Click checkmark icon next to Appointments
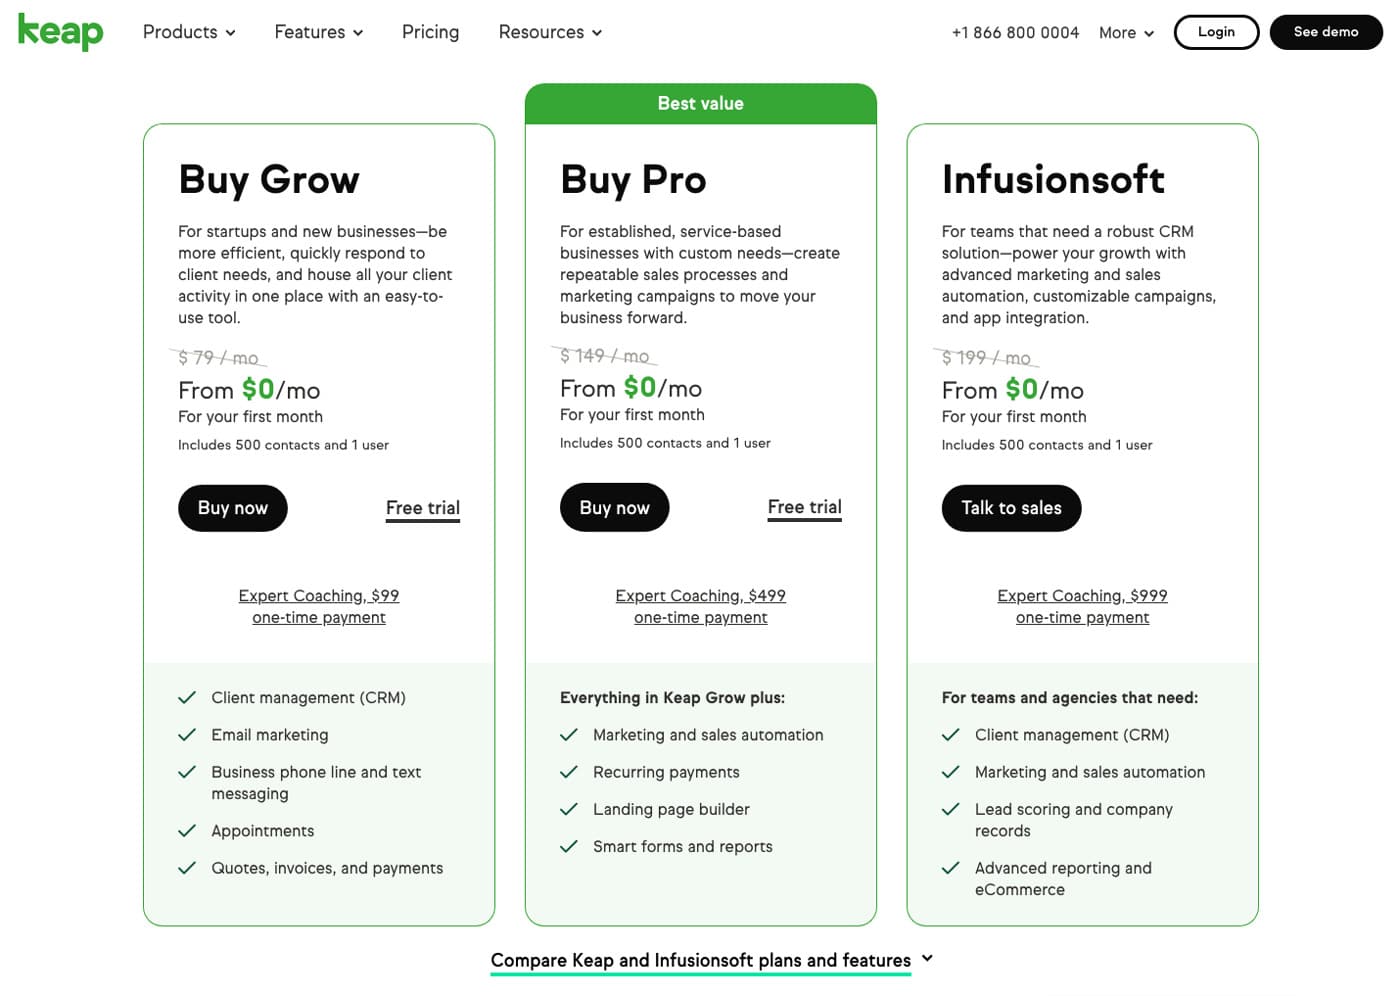 (x=187, y=831)
